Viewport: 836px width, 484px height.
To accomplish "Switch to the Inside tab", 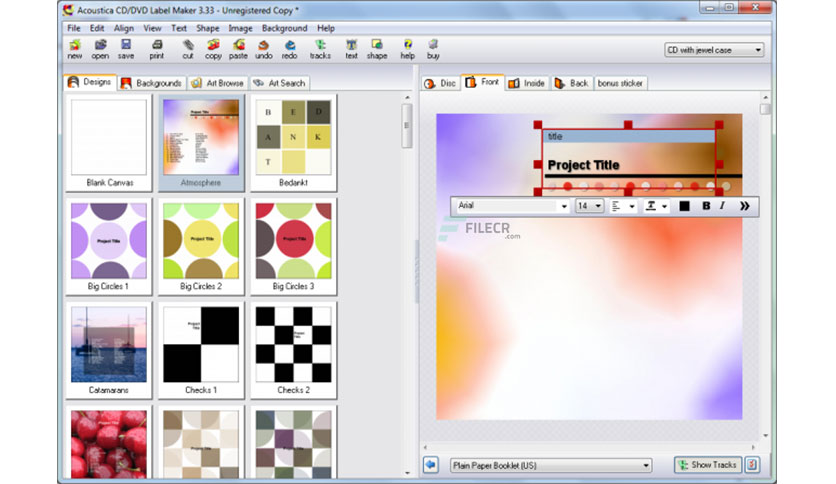I will 526,83.
